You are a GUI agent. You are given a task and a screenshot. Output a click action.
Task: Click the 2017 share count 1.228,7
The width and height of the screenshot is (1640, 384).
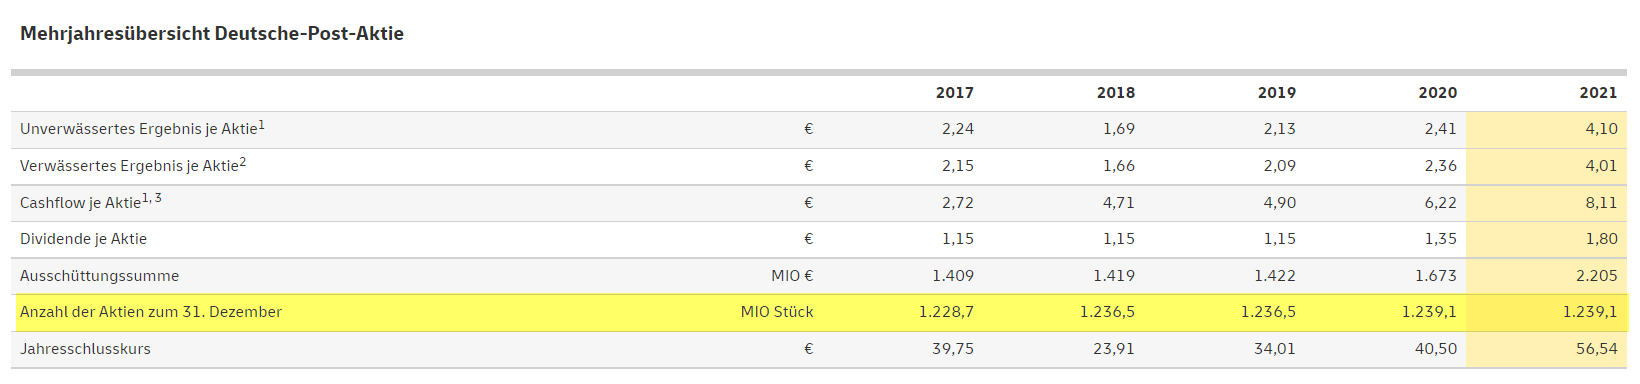point(946,312)
